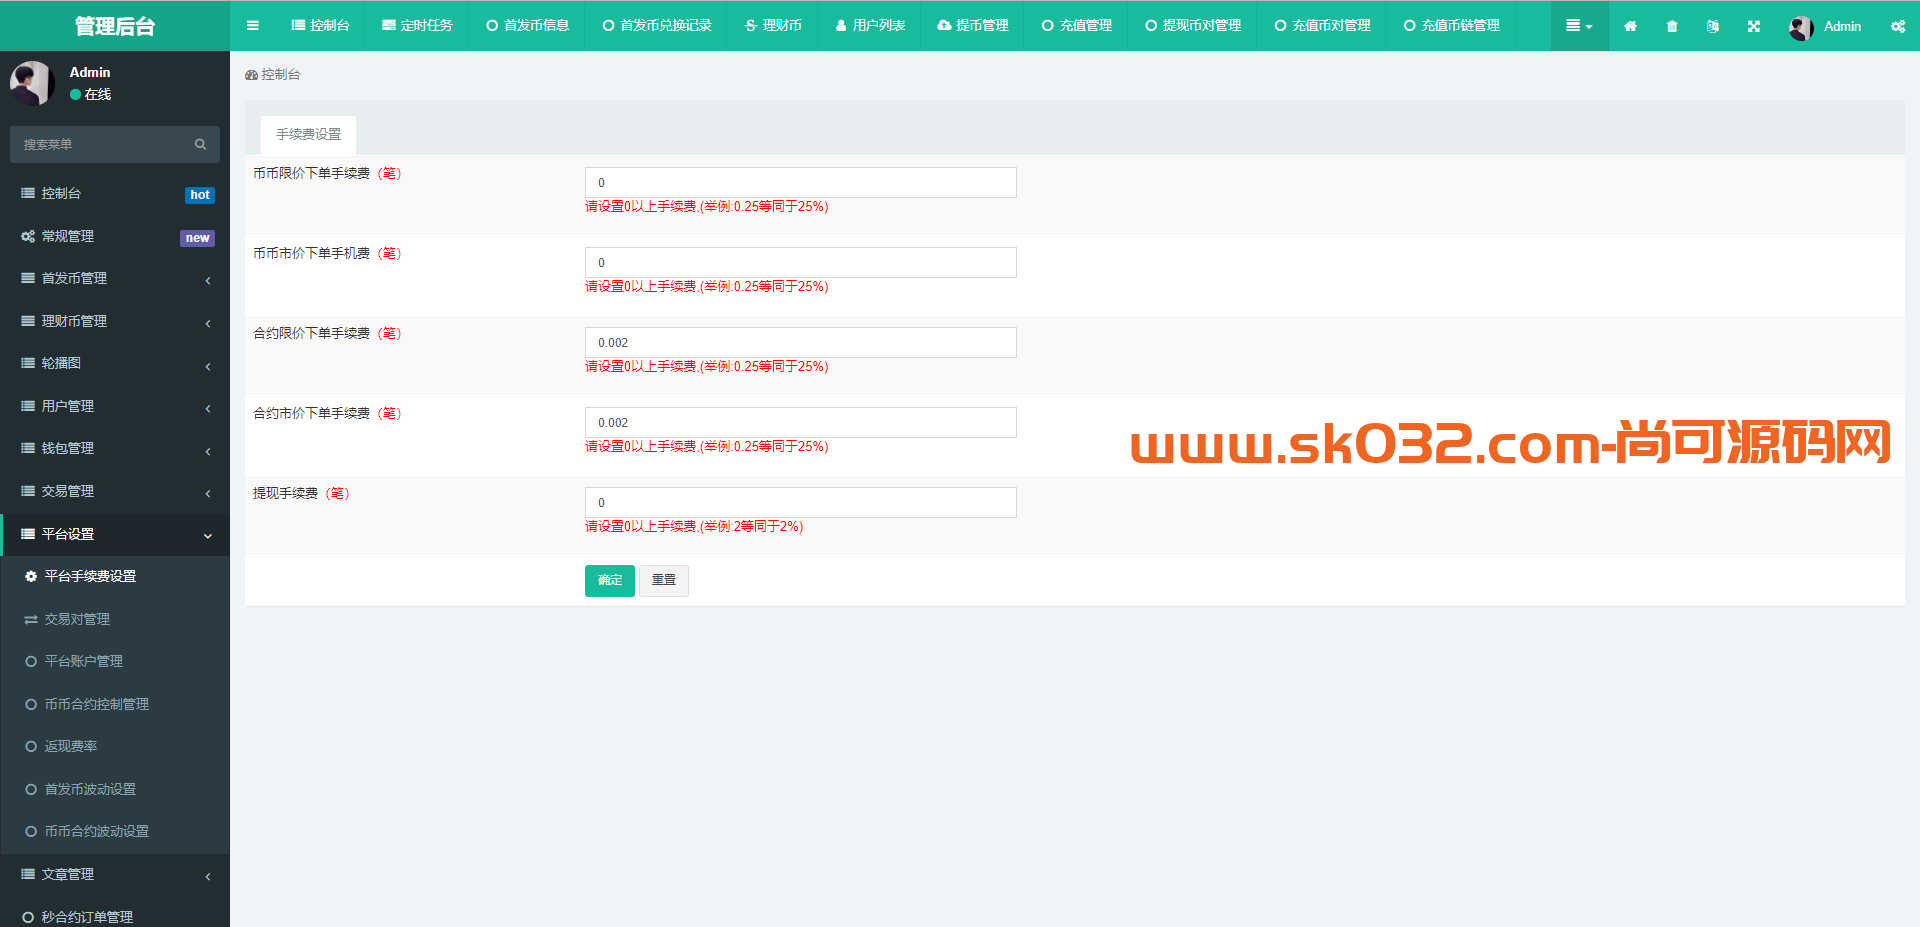Open the 理财币 top navigation item

[773, 26]
